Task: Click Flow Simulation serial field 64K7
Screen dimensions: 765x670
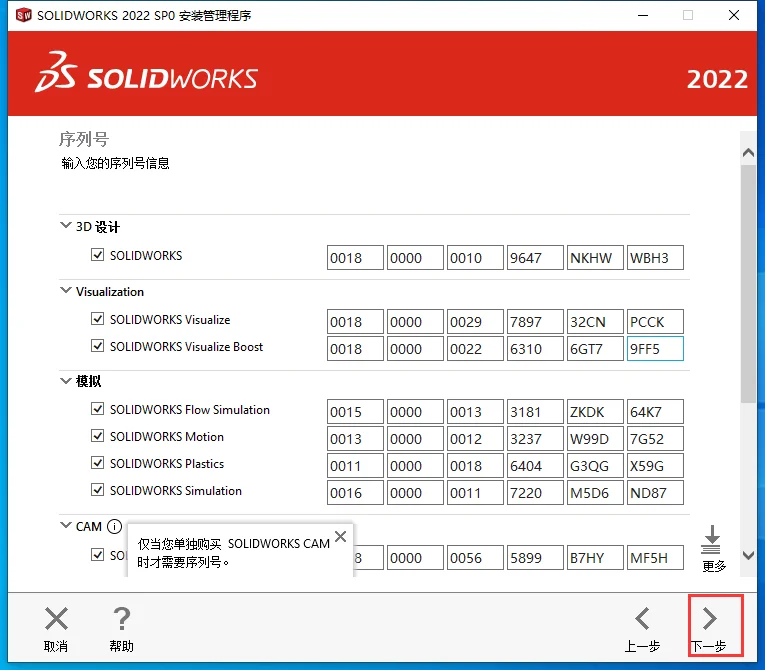Action: [x=655, y=412]
